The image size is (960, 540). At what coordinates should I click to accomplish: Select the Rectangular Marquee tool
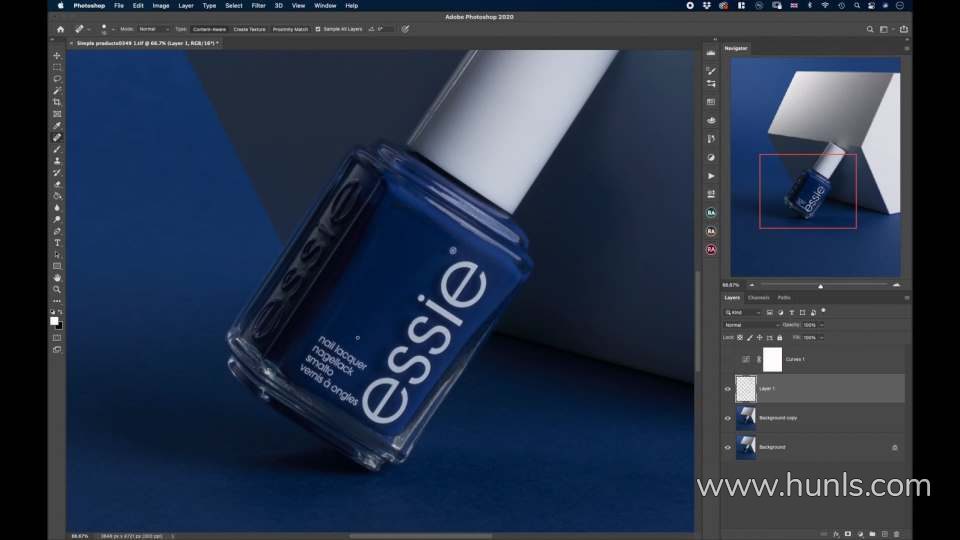coord(57,67)
